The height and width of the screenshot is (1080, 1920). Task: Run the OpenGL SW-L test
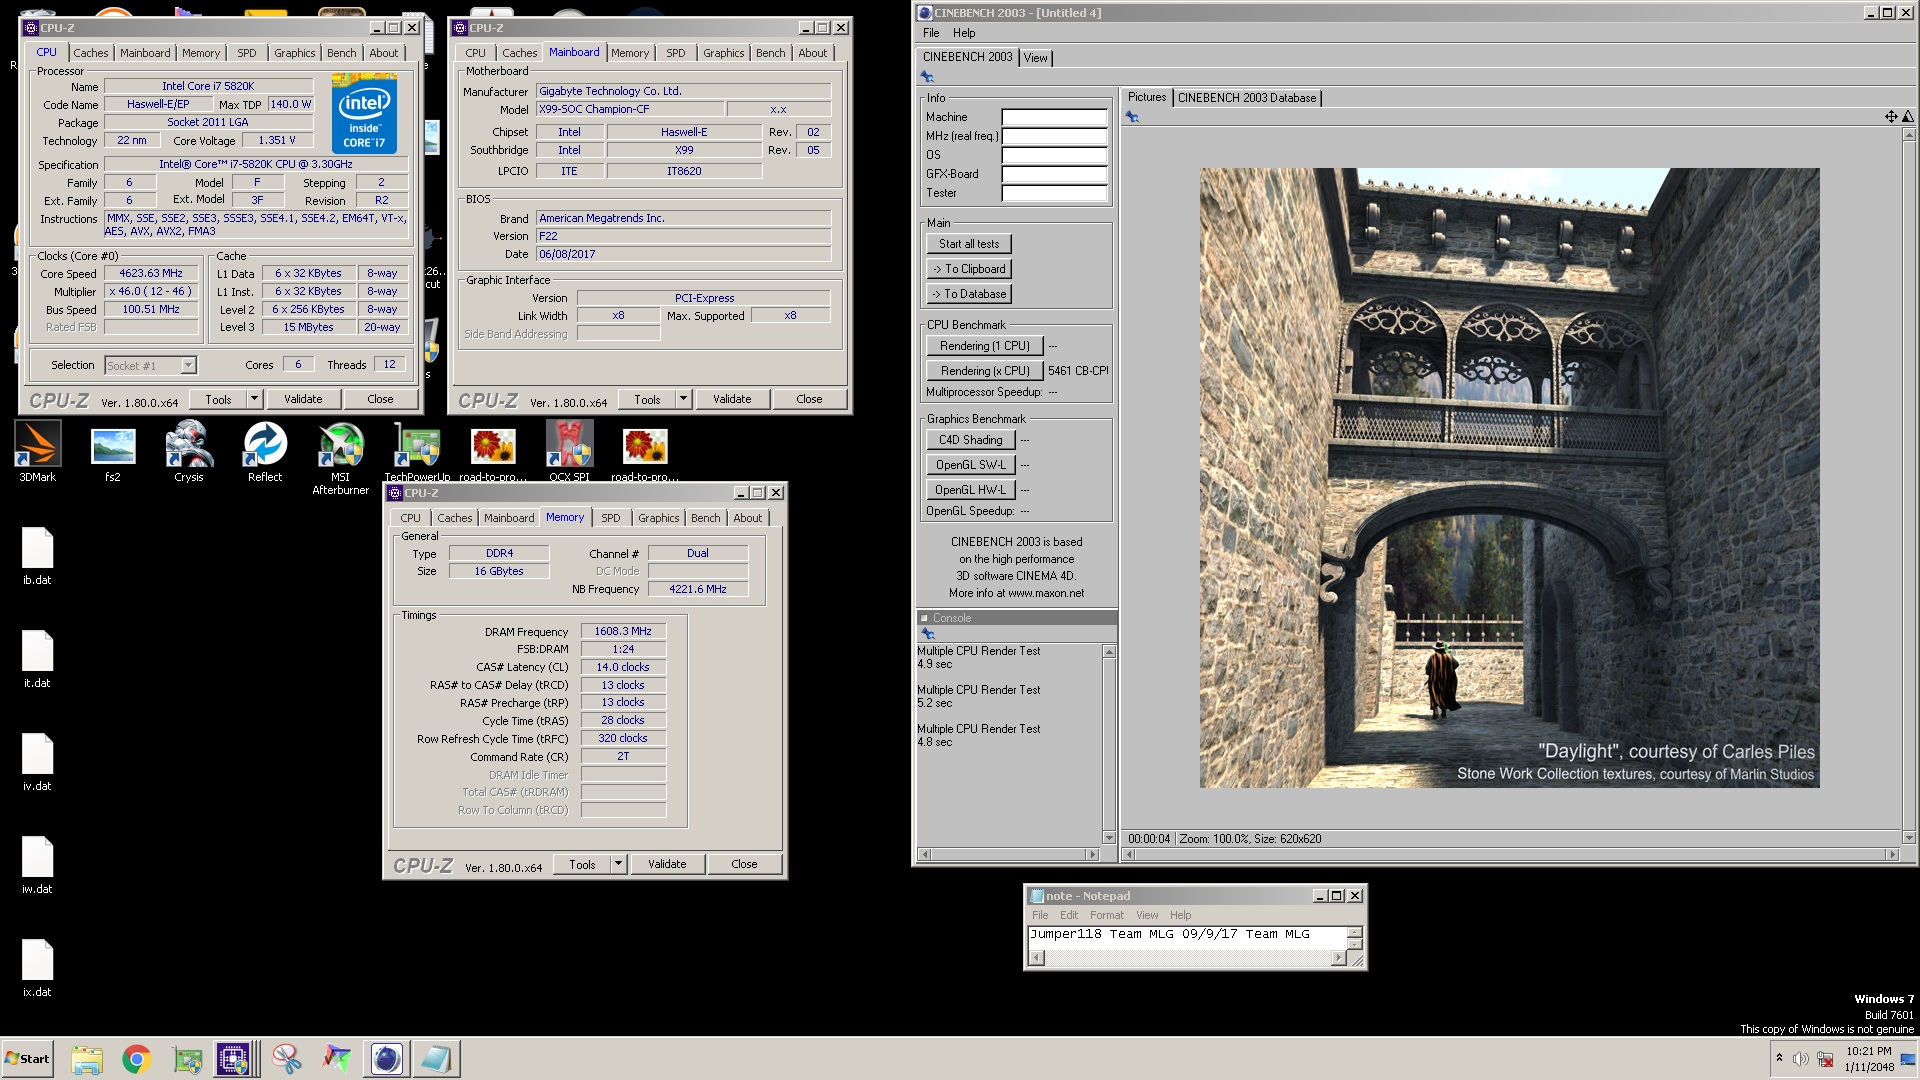click(x=970, y=465)
